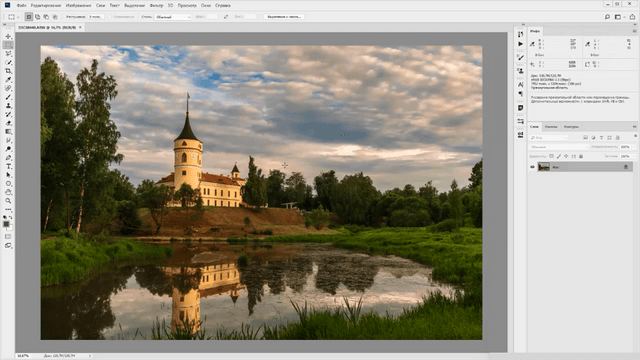Open the workspace switcher icon
The height and width of the screenshot is (360, 640).
pos(618,17)
